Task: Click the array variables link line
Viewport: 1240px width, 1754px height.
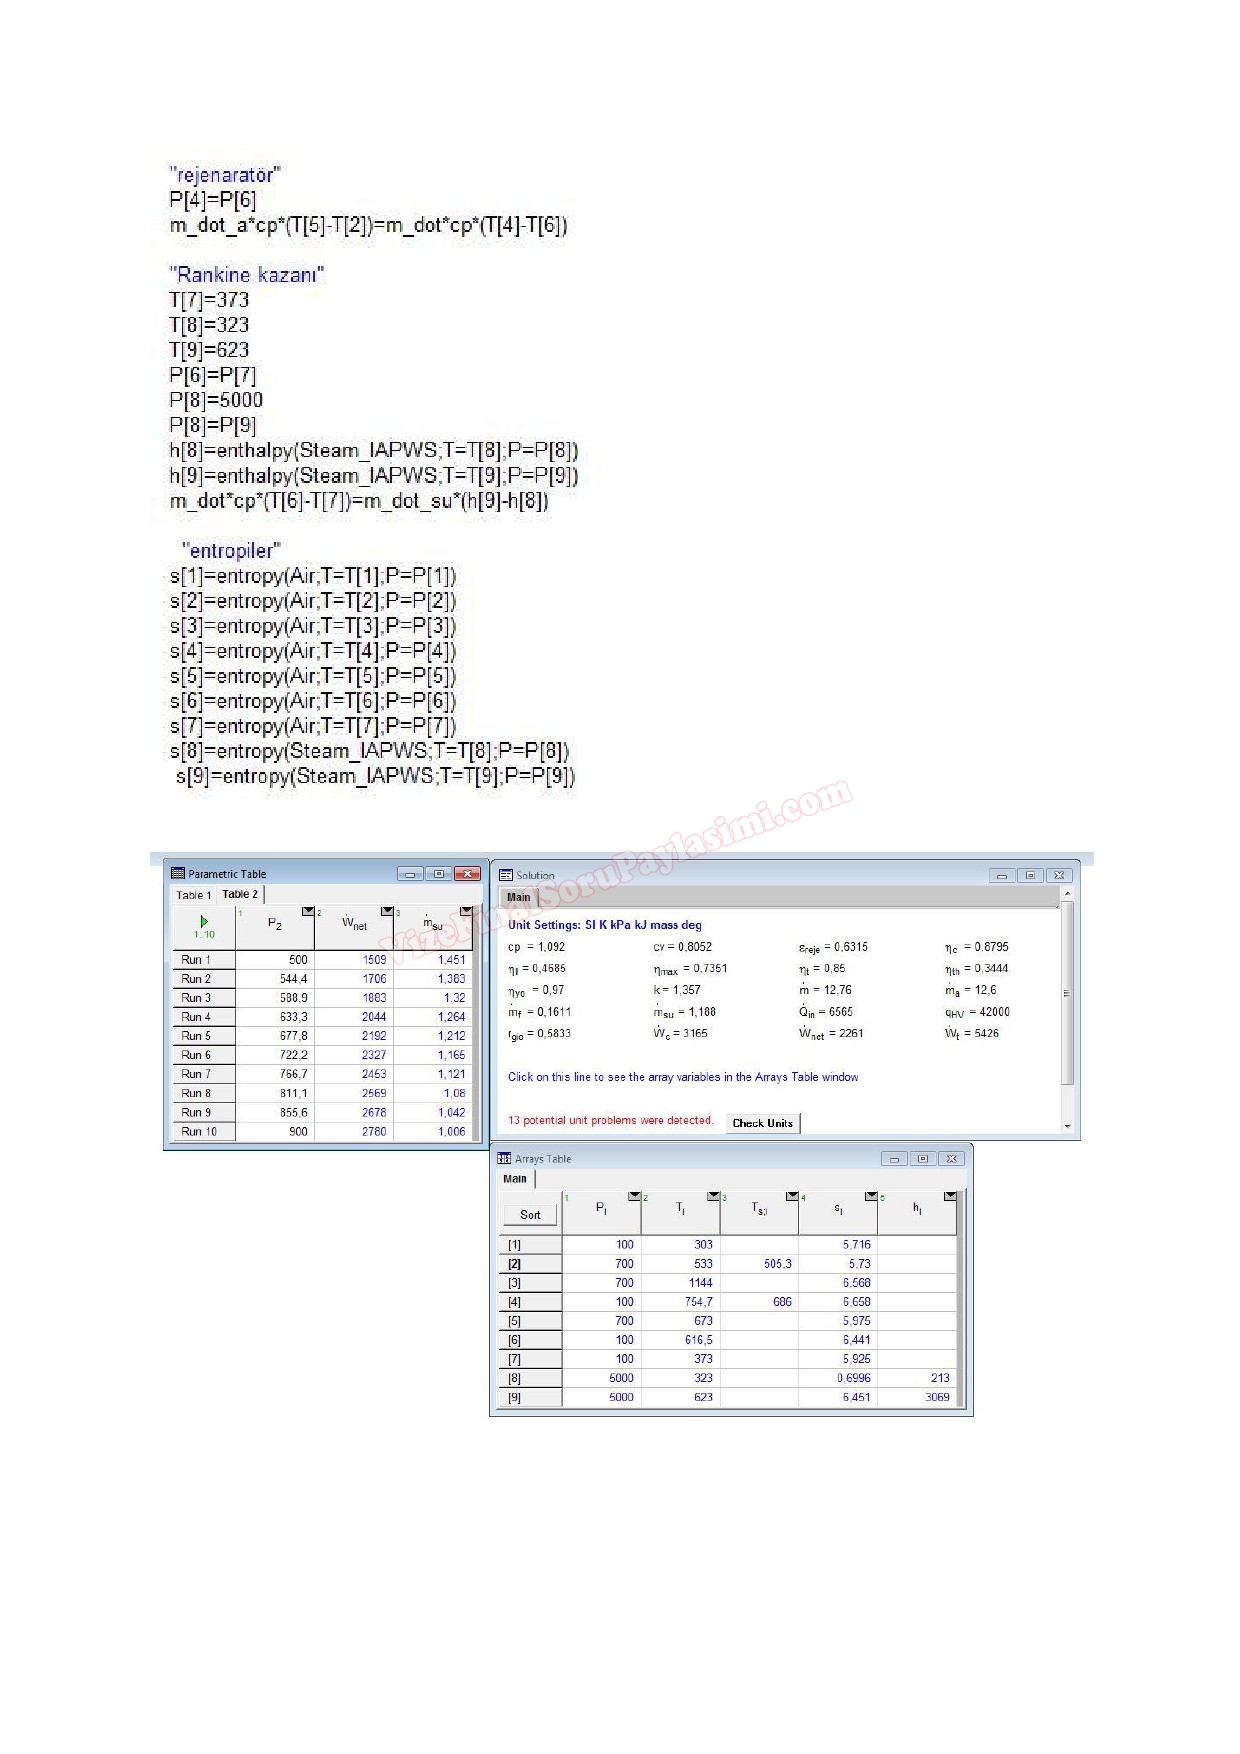Action: (x=682, y=1077)
